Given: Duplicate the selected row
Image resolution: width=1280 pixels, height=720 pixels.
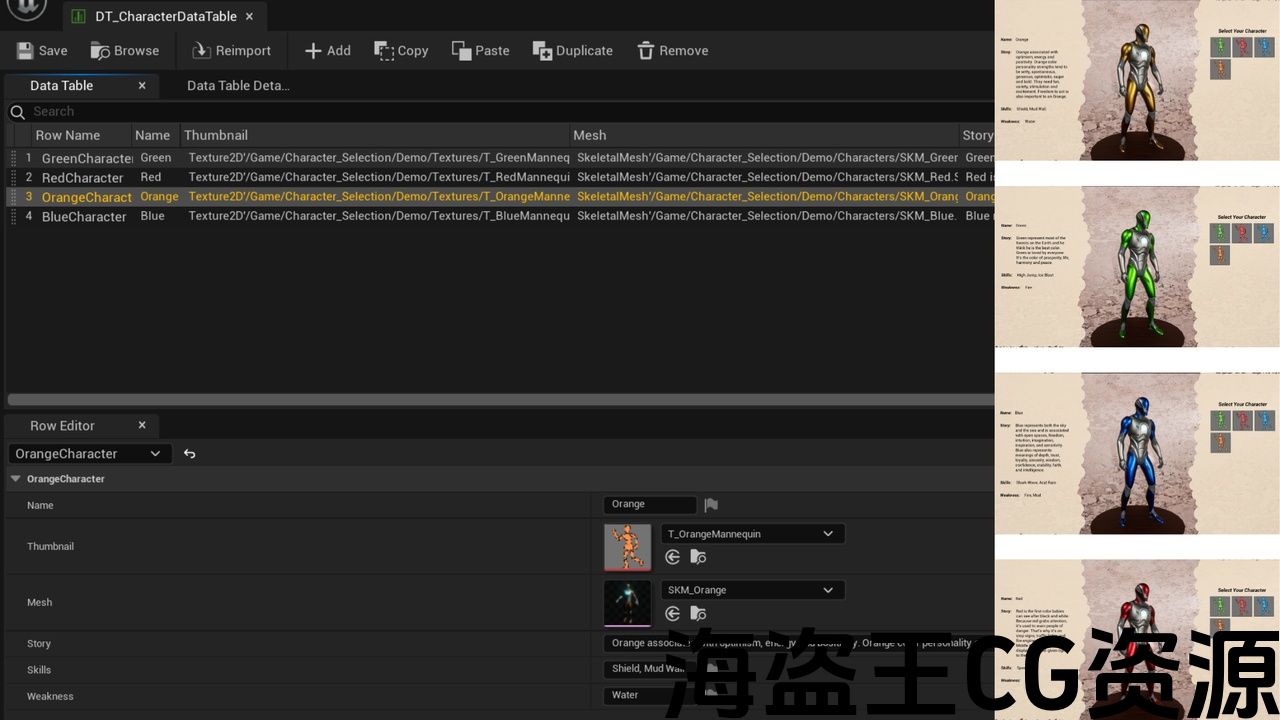Looking at the screenshot, I should [572, 51].
